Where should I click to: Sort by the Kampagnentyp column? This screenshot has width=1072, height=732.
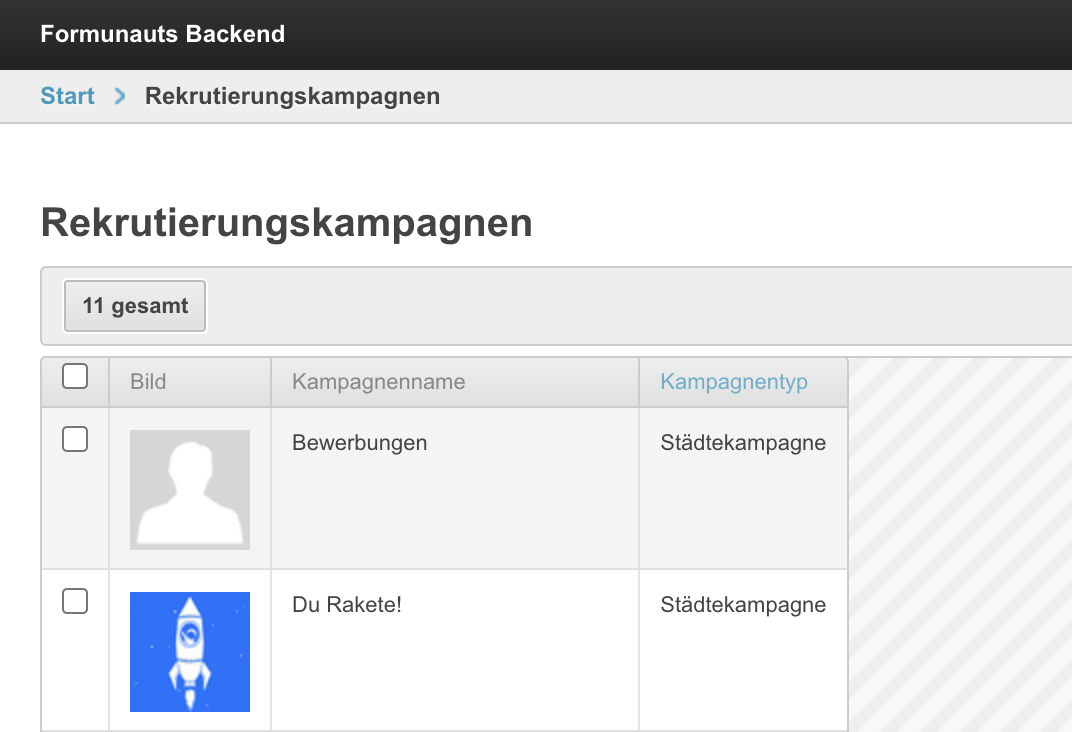pos(734,381)
